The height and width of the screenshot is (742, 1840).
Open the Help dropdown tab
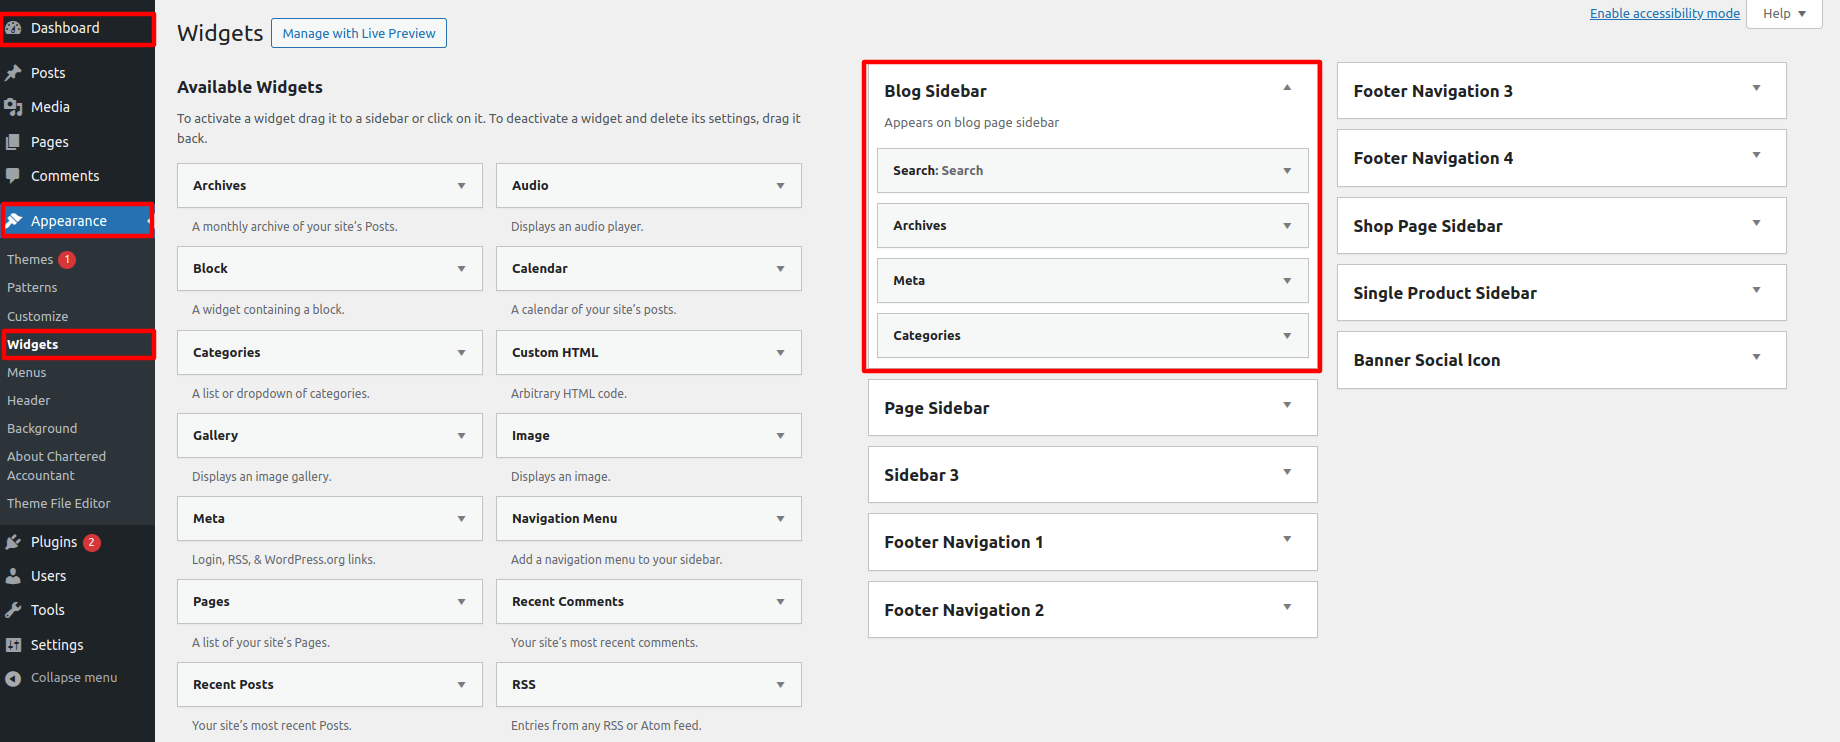(1784, 14)
